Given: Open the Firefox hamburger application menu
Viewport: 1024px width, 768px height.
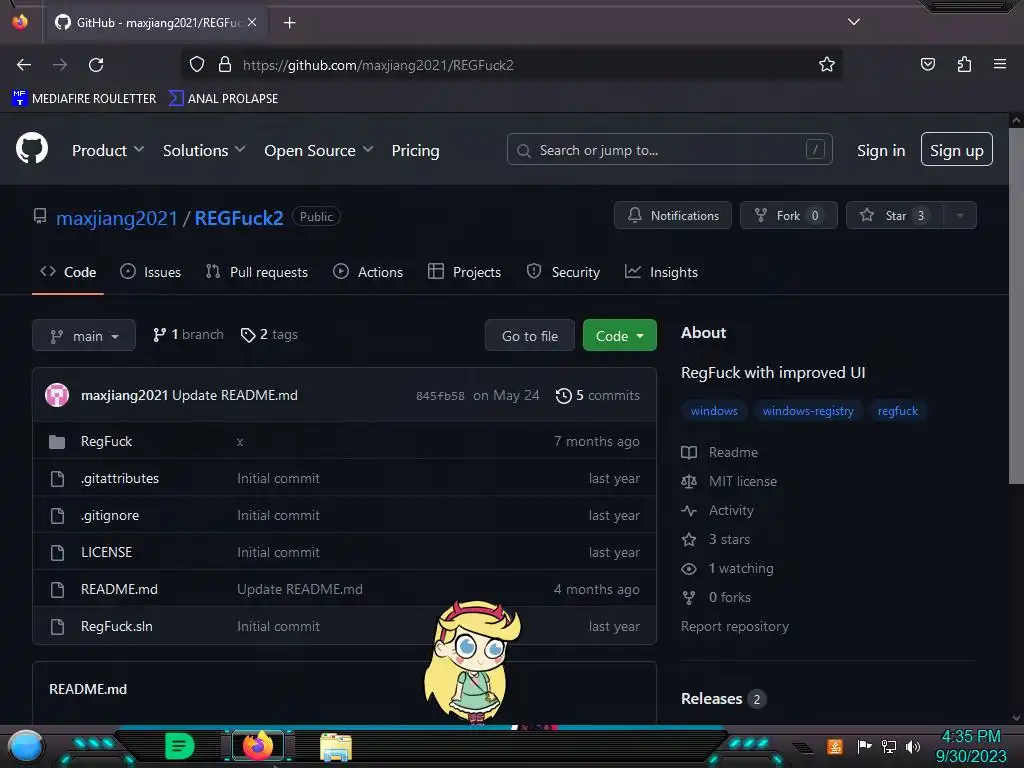Looking at the screenshot, I should tap(999, 64).
